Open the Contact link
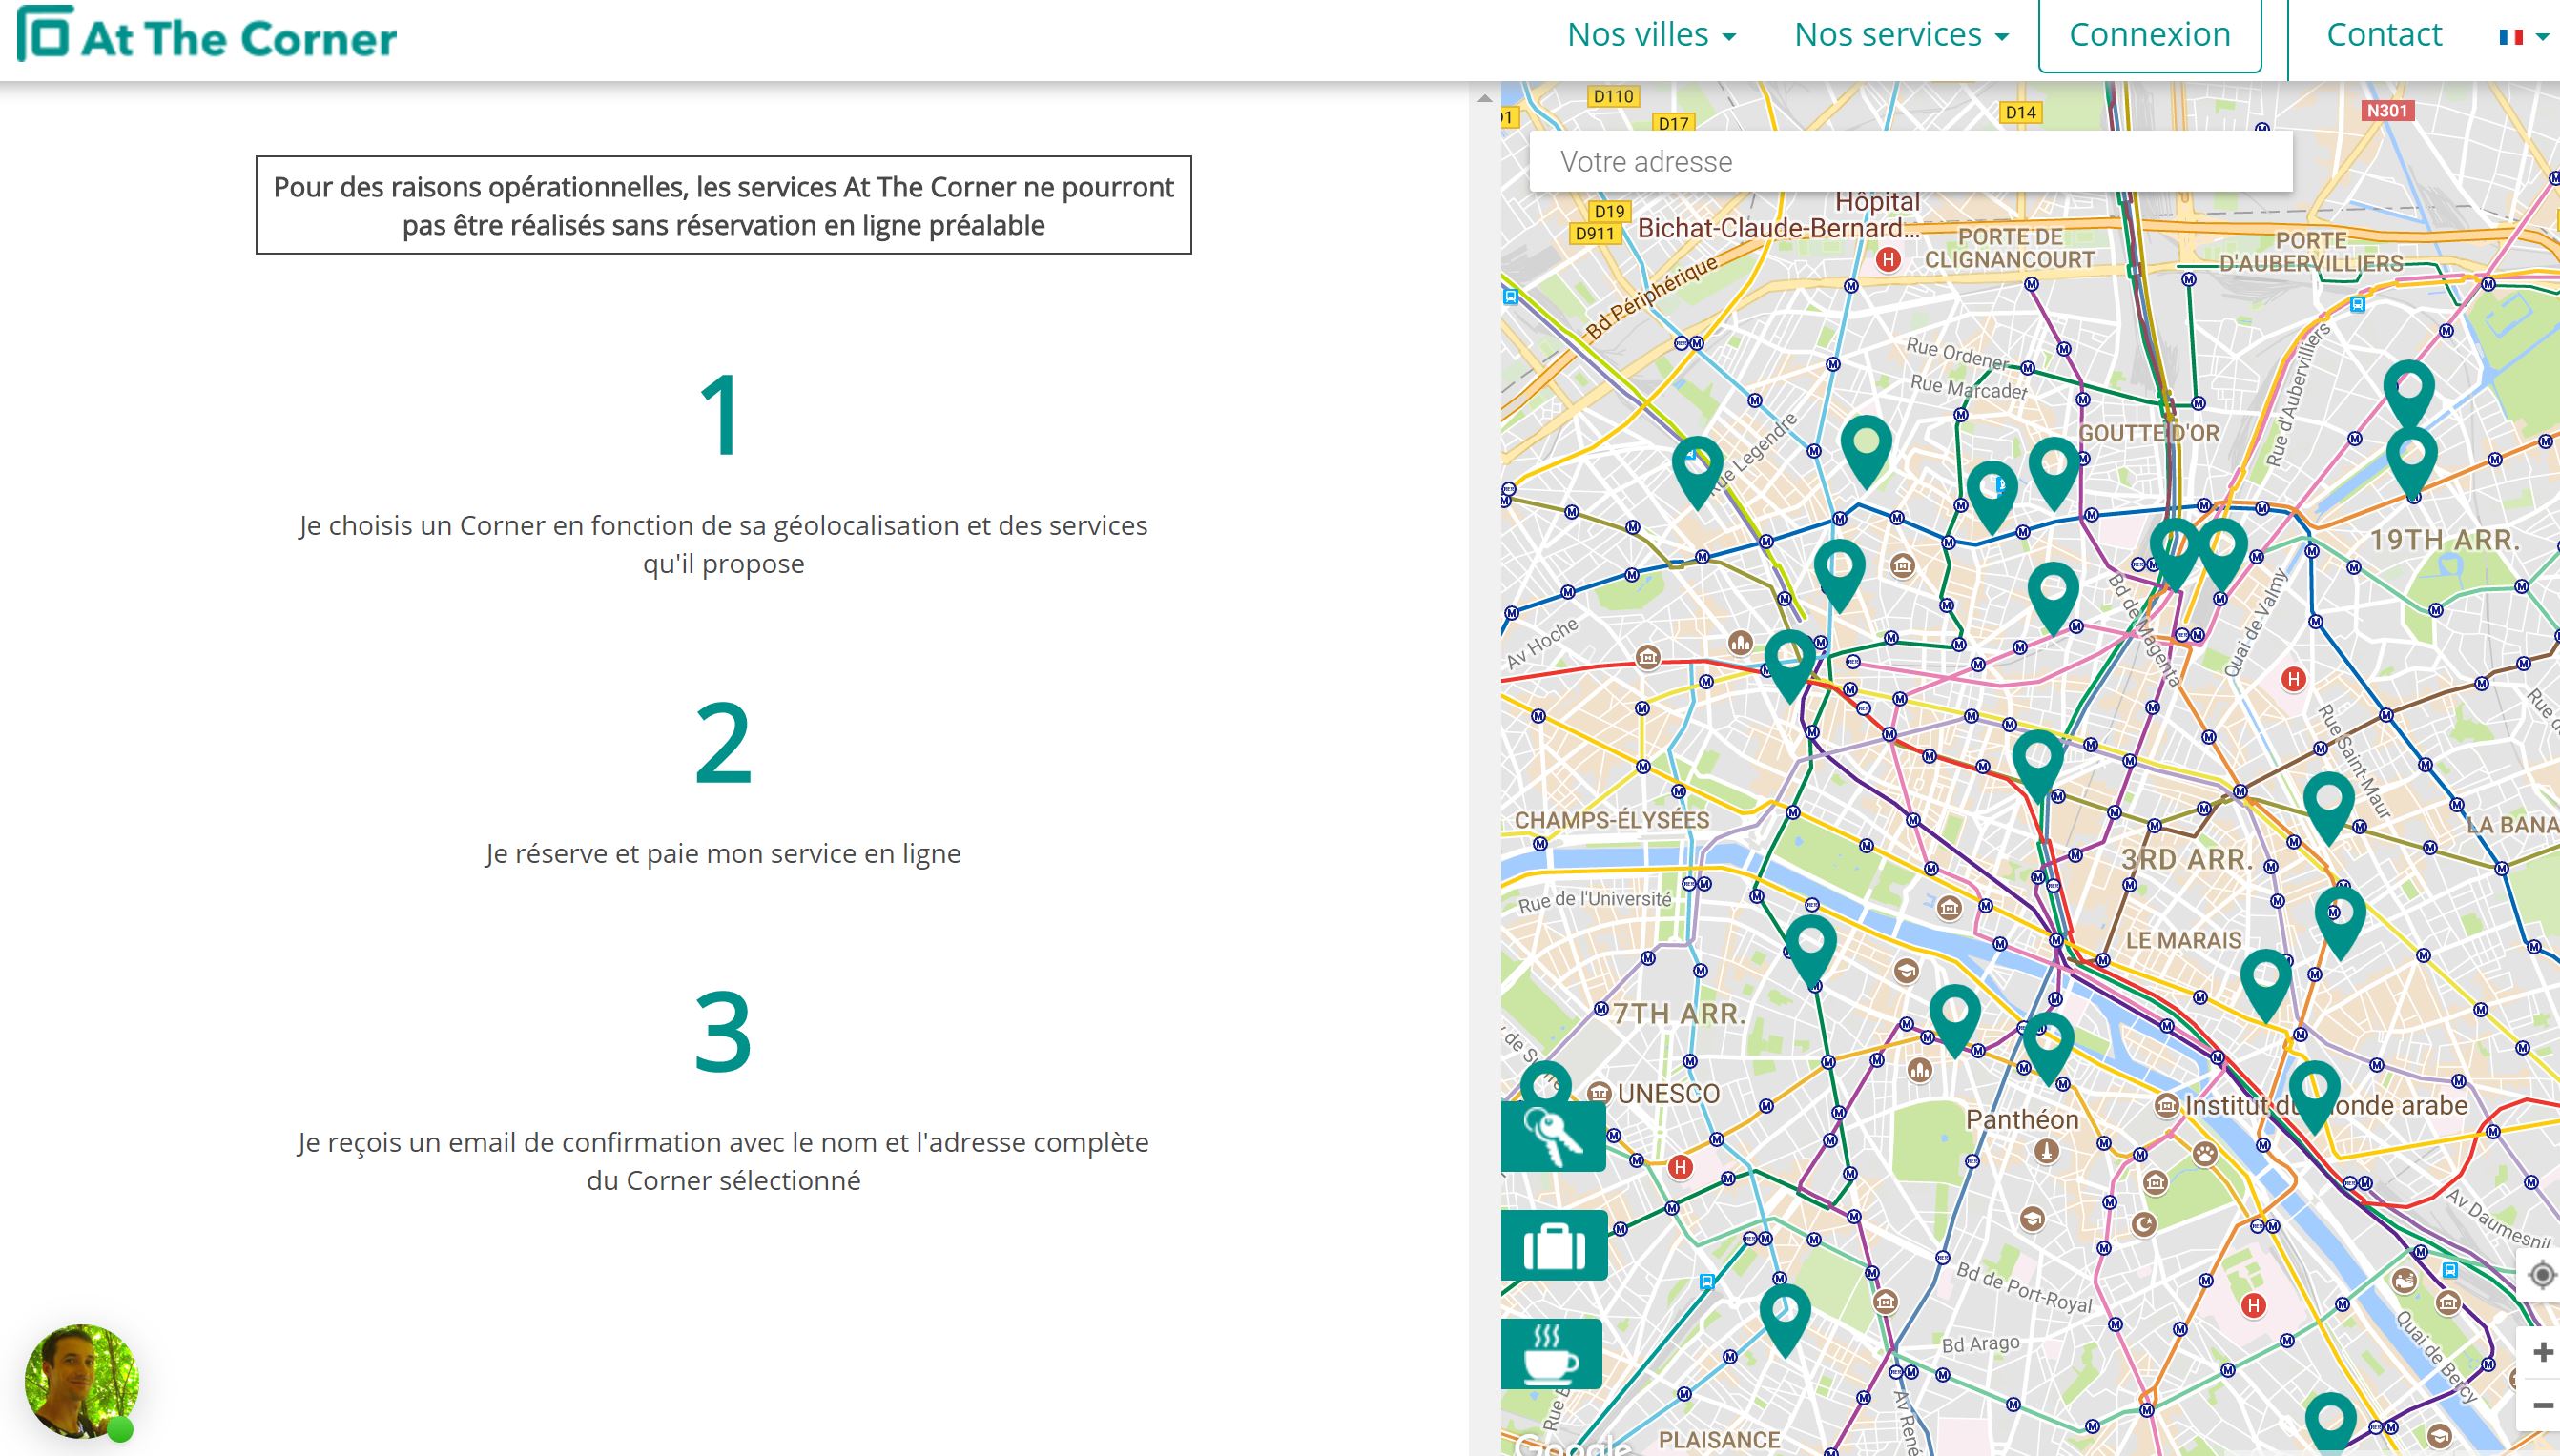Viewport: 2560px width, 1456px height. click(2383, 35)
